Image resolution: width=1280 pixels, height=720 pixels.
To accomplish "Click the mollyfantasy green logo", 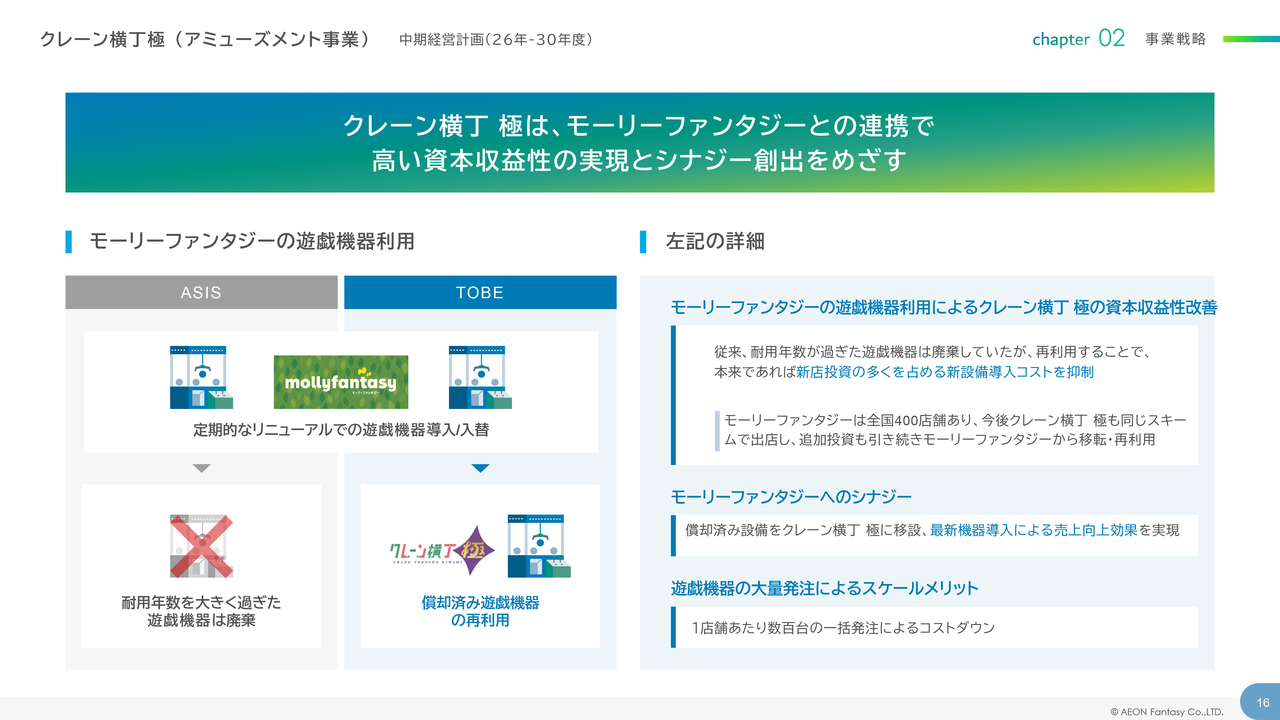I will (x=340, y=381).
